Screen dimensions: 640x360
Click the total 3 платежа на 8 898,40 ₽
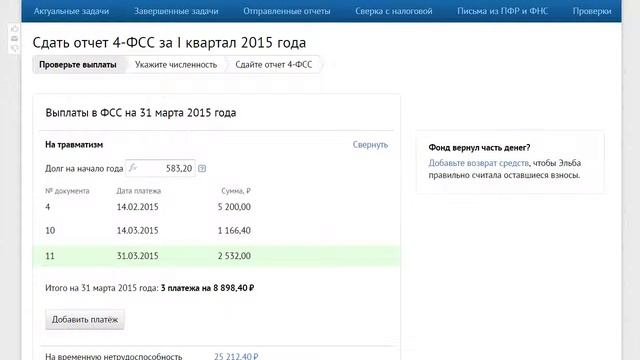[x=207, y=288]
